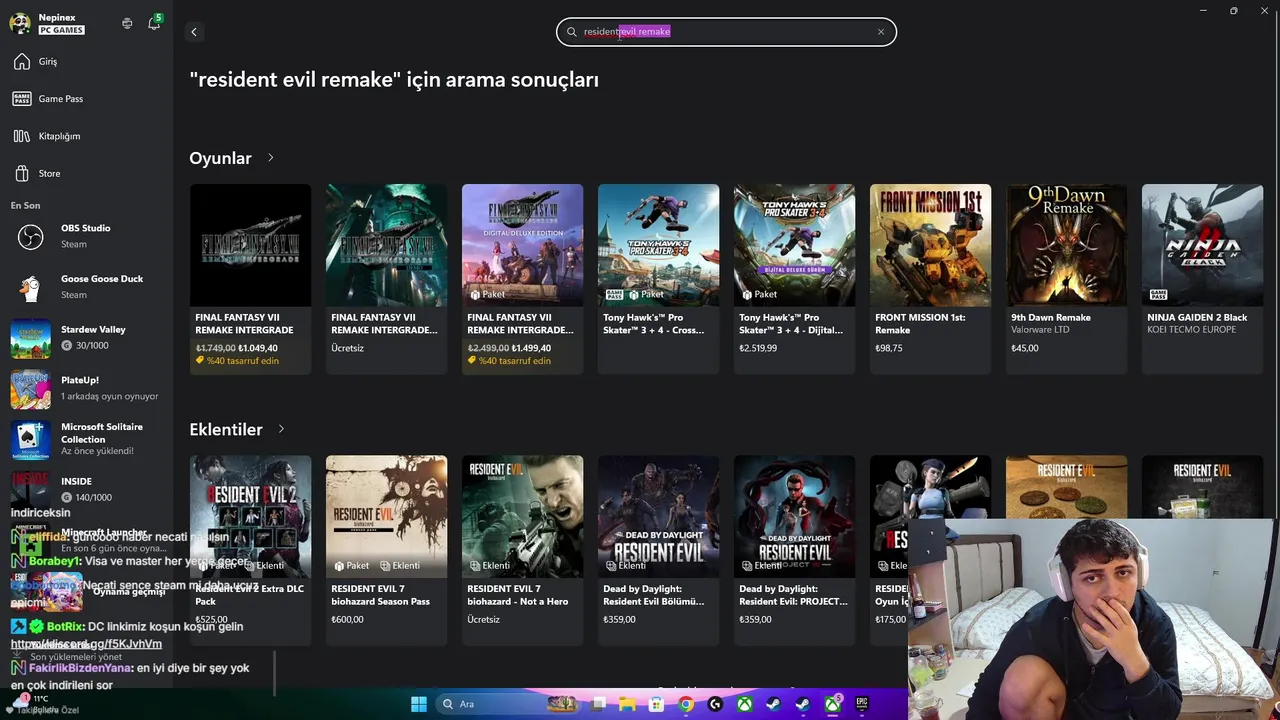This screenshot has width=1280, height=720.
Task: Open the Eklentiler section heading
Action: pyautogui.click(x=226, y=429)
